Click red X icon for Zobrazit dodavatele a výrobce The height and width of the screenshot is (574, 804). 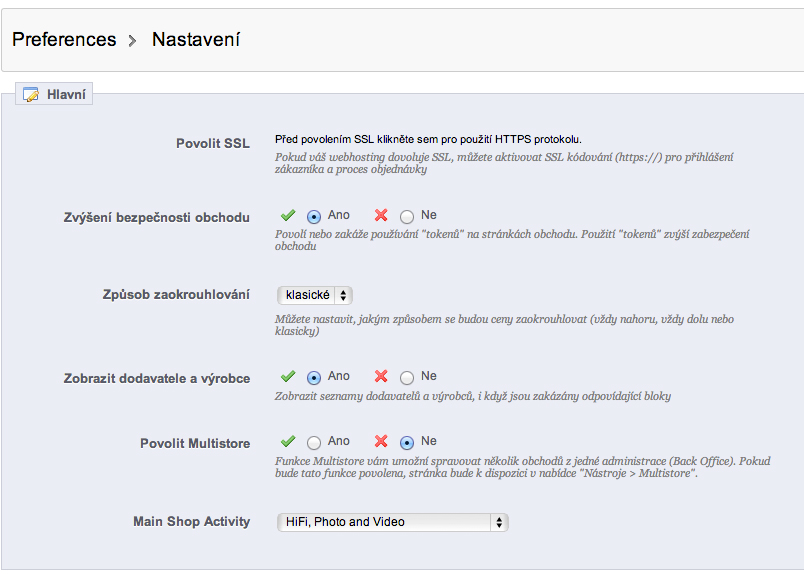point(381,377)
